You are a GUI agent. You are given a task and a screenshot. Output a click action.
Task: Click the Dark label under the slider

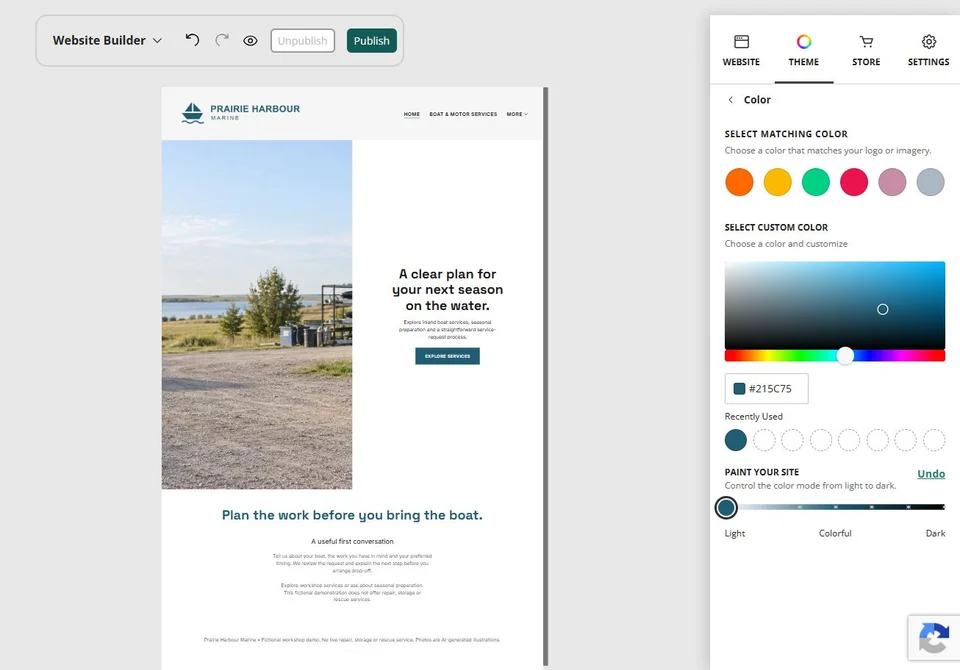[x=935, y=533]
